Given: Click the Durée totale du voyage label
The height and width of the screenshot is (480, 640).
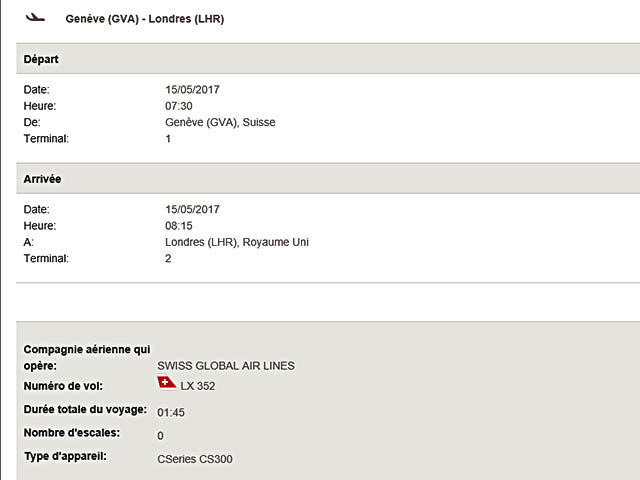Looking at the screenshot, I should 86,410.
